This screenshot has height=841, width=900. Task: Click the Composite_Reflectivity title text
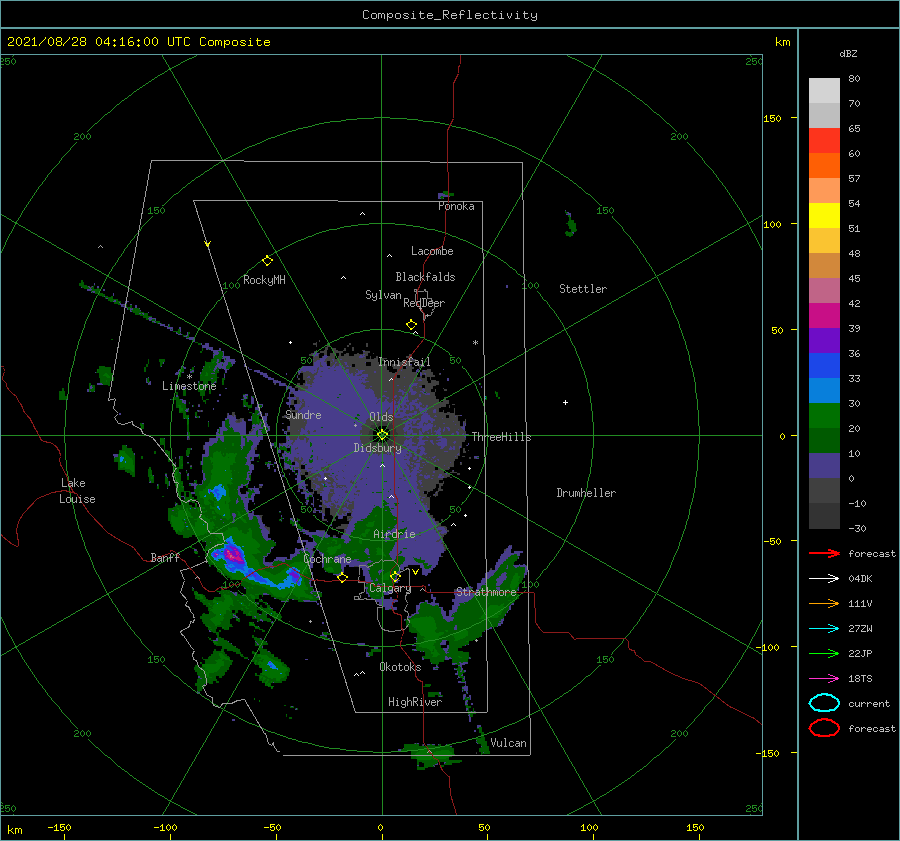click(x=450, y=15)
